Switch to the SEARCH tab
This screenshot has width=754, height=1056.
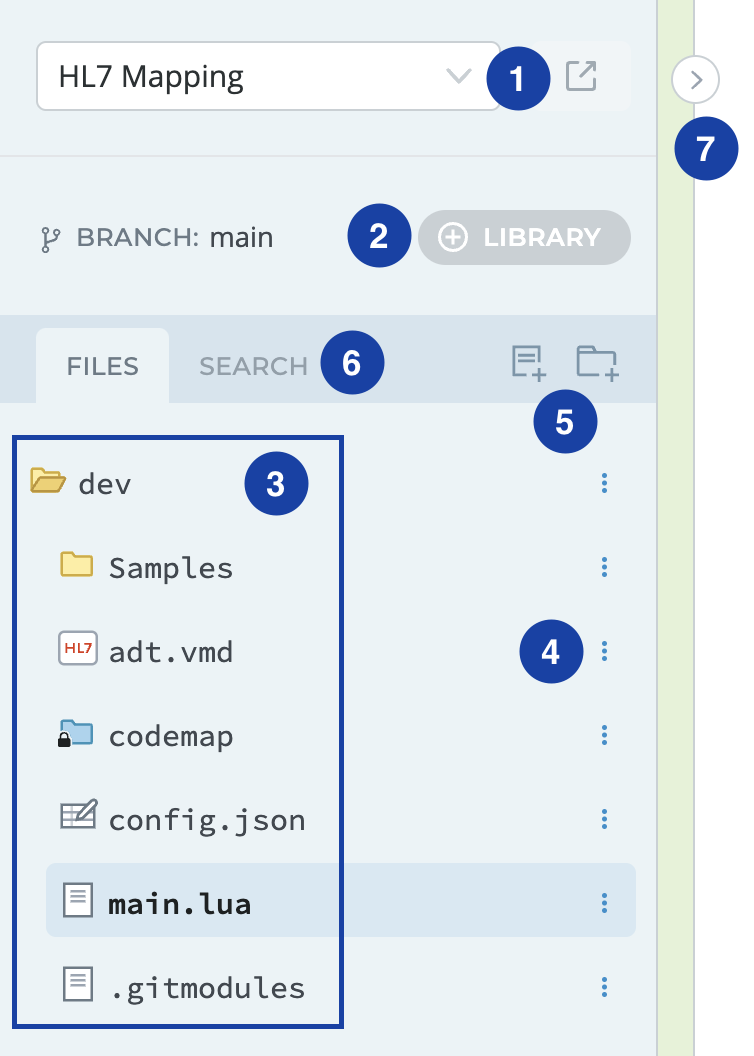[253, 366]
